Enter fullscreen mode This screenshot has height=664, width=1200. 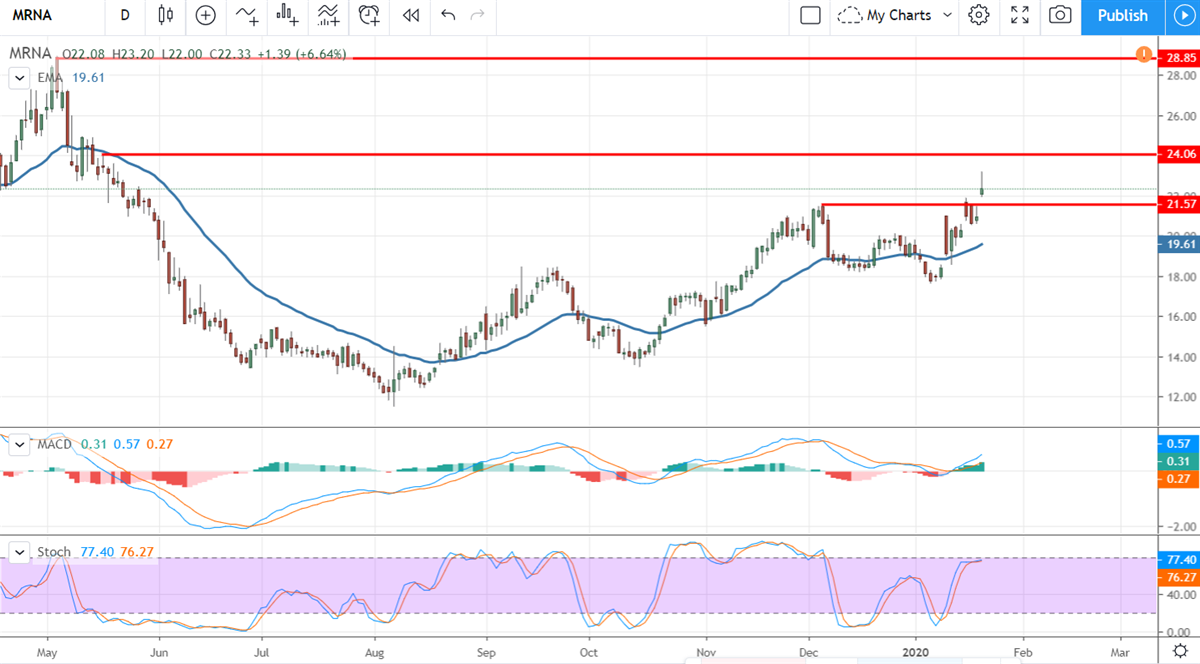click(1020, 15)
